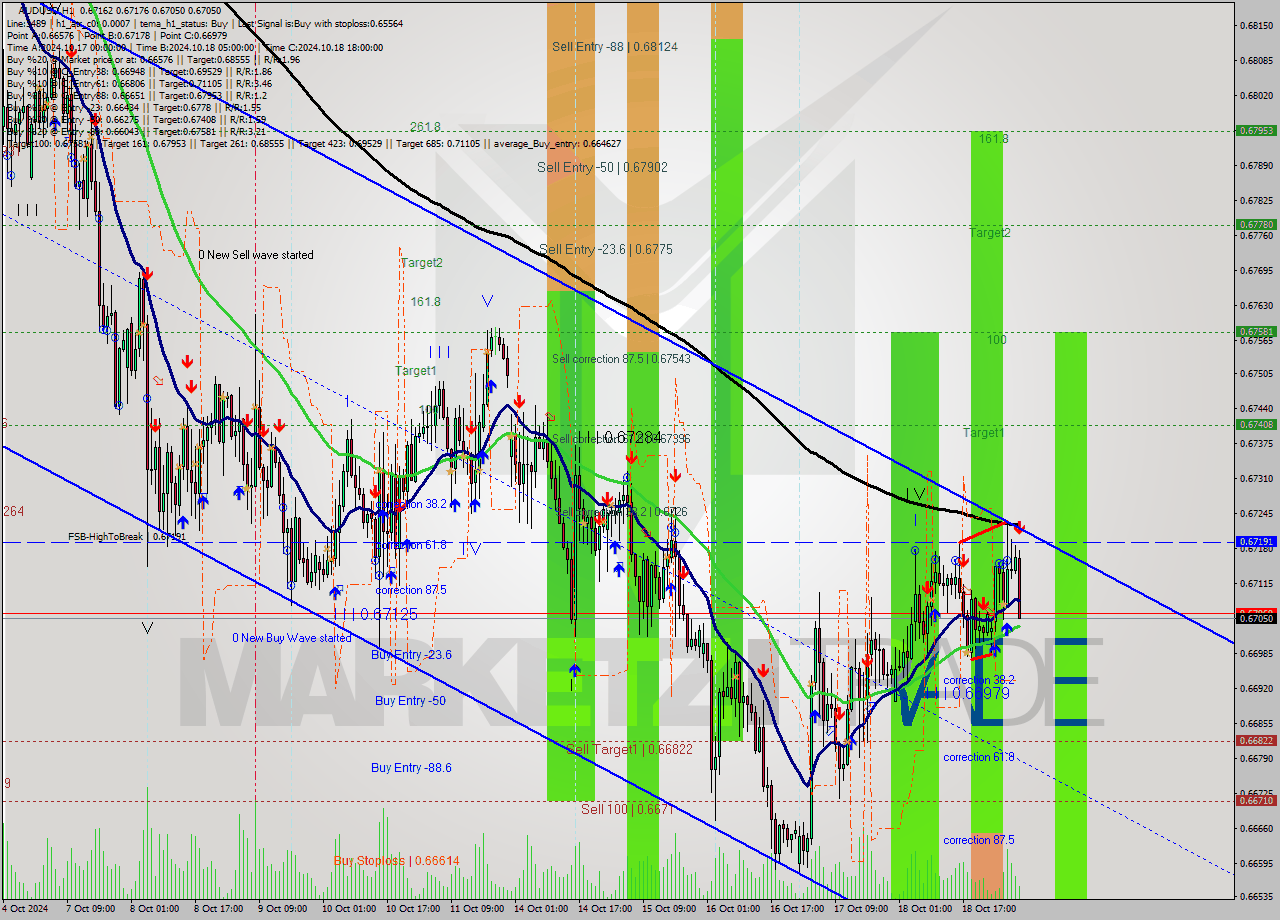Click the 0.67581 green price axis tag
Viewport: 1280px width, 920px height.
point(1256,331)
